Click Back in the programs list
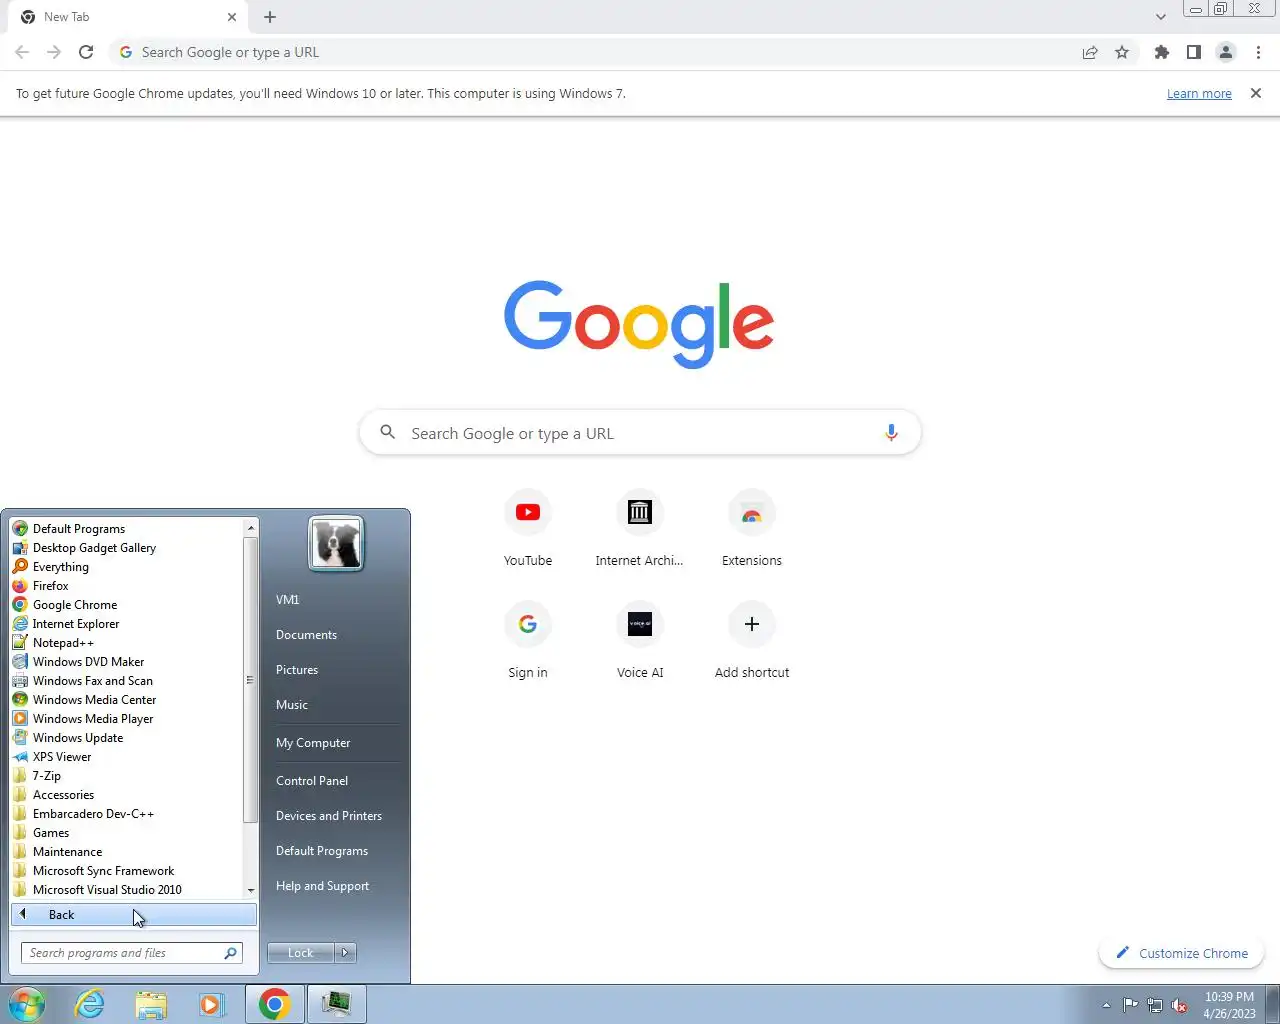Image resolution: width=1280 pixels, height=1024 pixels. click(x=134, y=915)
